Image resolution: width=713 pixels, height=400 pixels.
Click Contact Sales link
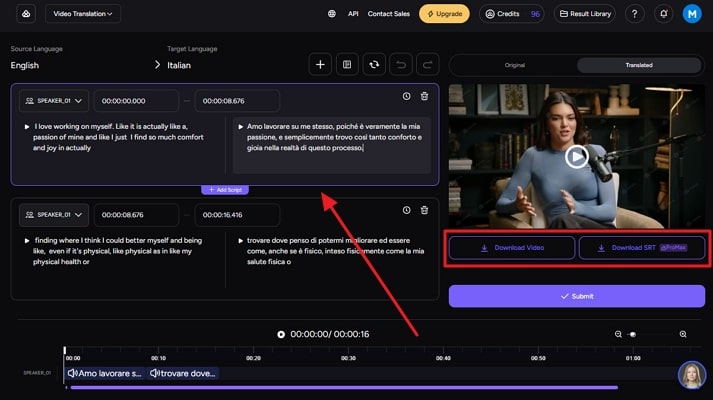(x=388, y=14)
